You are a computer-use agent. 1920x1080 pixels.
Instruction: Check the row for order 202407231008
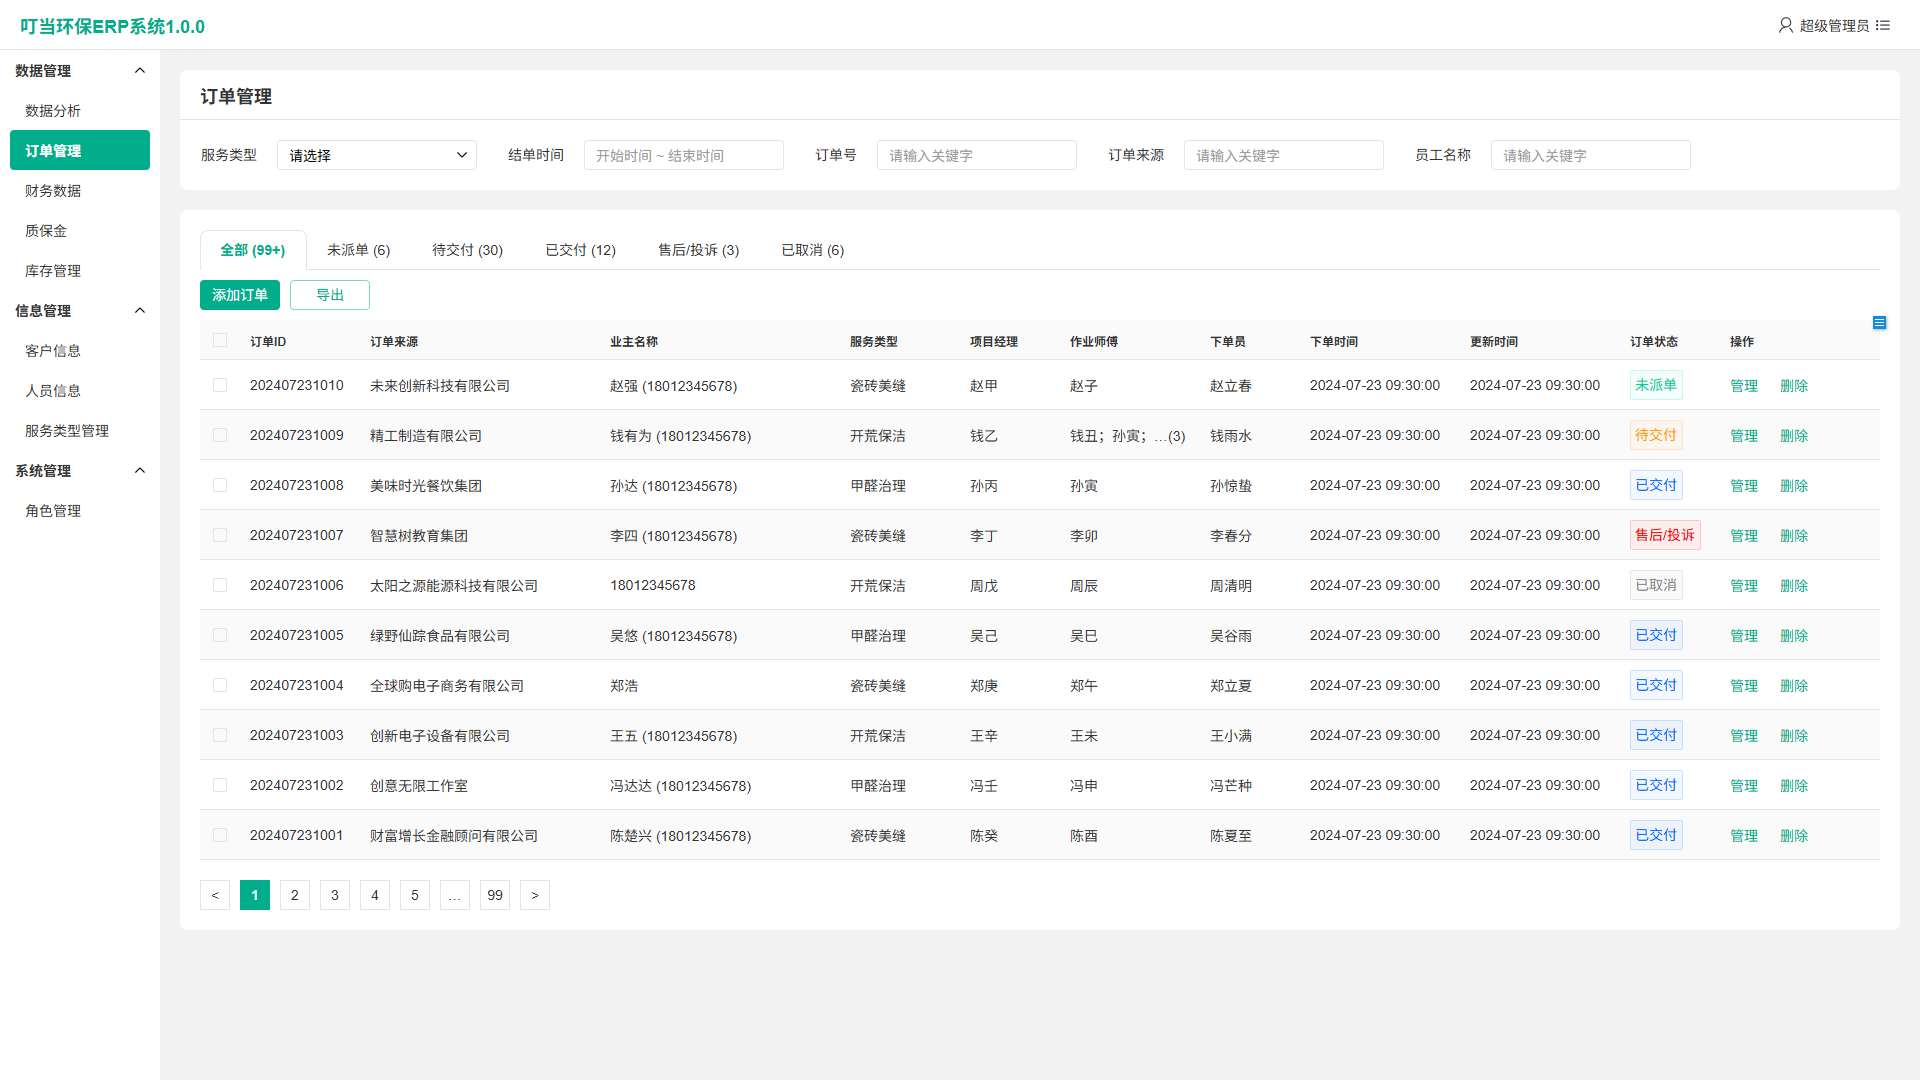[220, 485]
